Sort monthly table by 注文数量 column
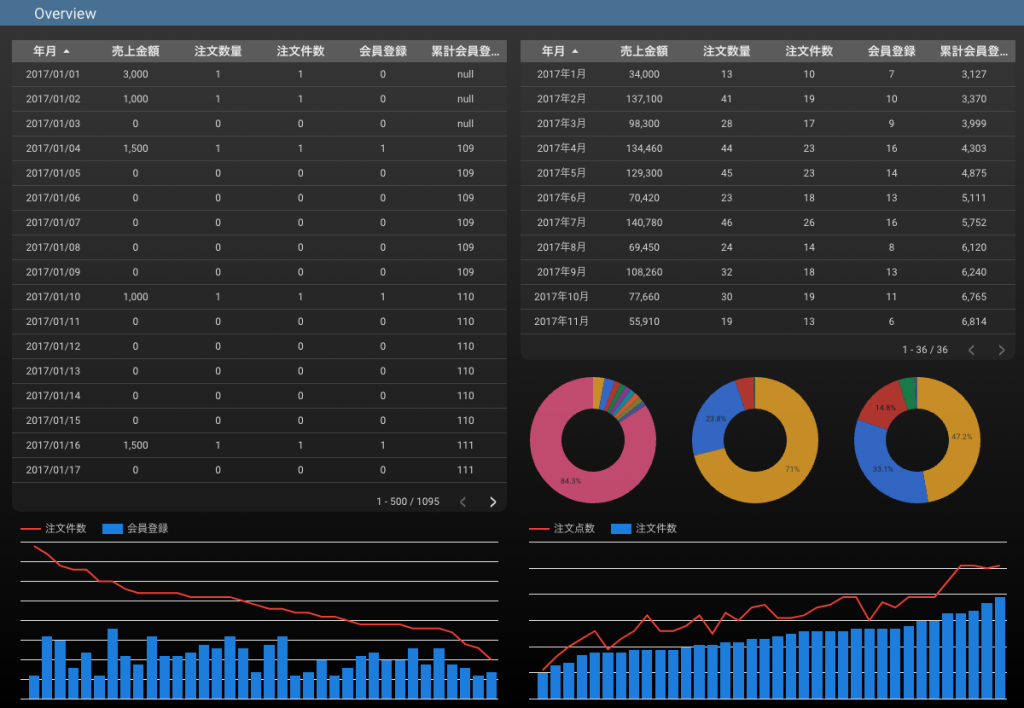Screen dimensions: 1024x708 click(x=727, y=51)
